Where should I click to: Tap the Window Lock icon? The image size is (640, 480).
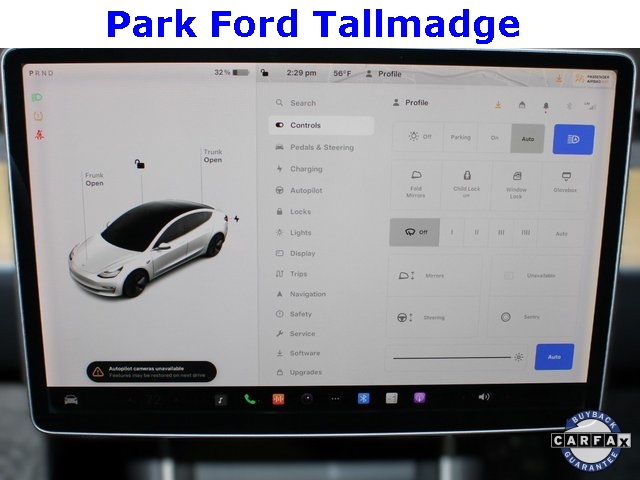[516, 184]
